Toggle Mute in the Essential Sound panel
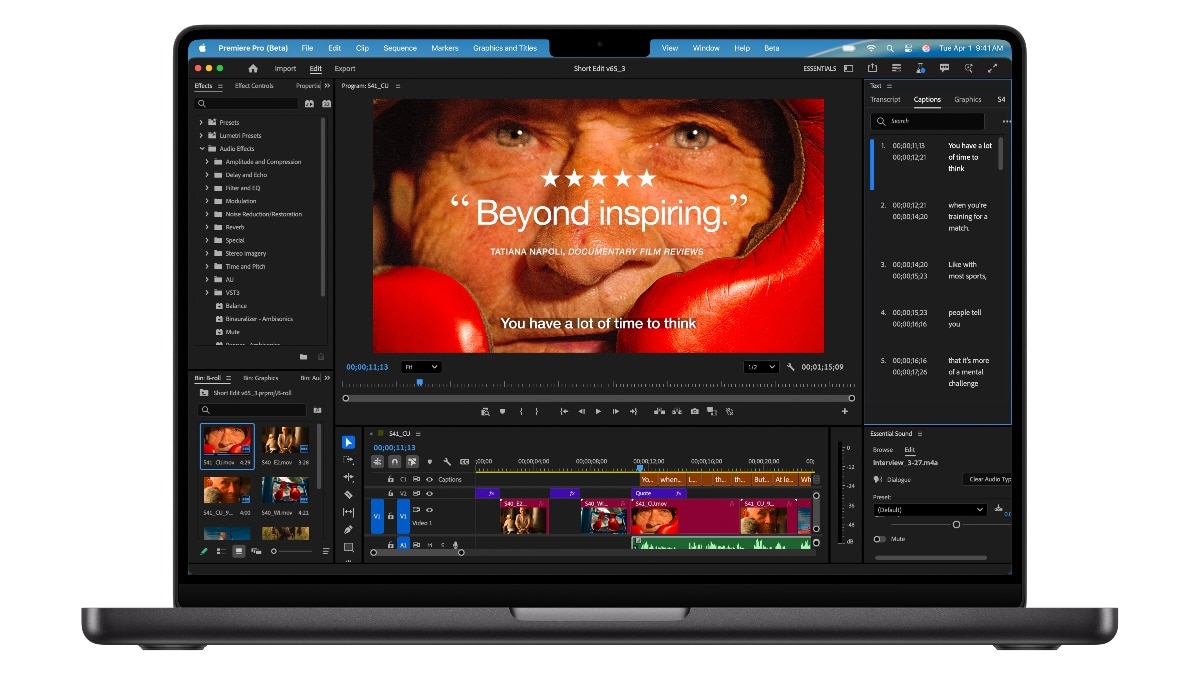 (878, 539)
